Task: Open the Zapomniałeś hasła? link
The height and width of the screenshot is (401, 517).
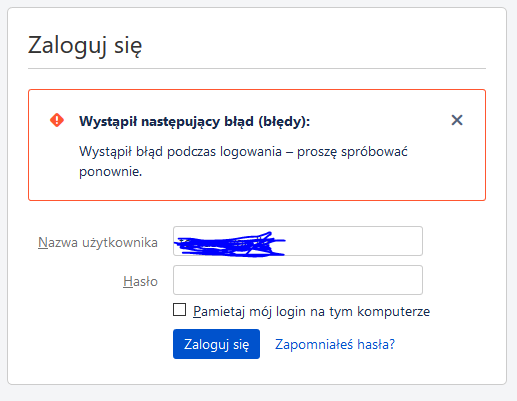Action: [x=335, y=344]
